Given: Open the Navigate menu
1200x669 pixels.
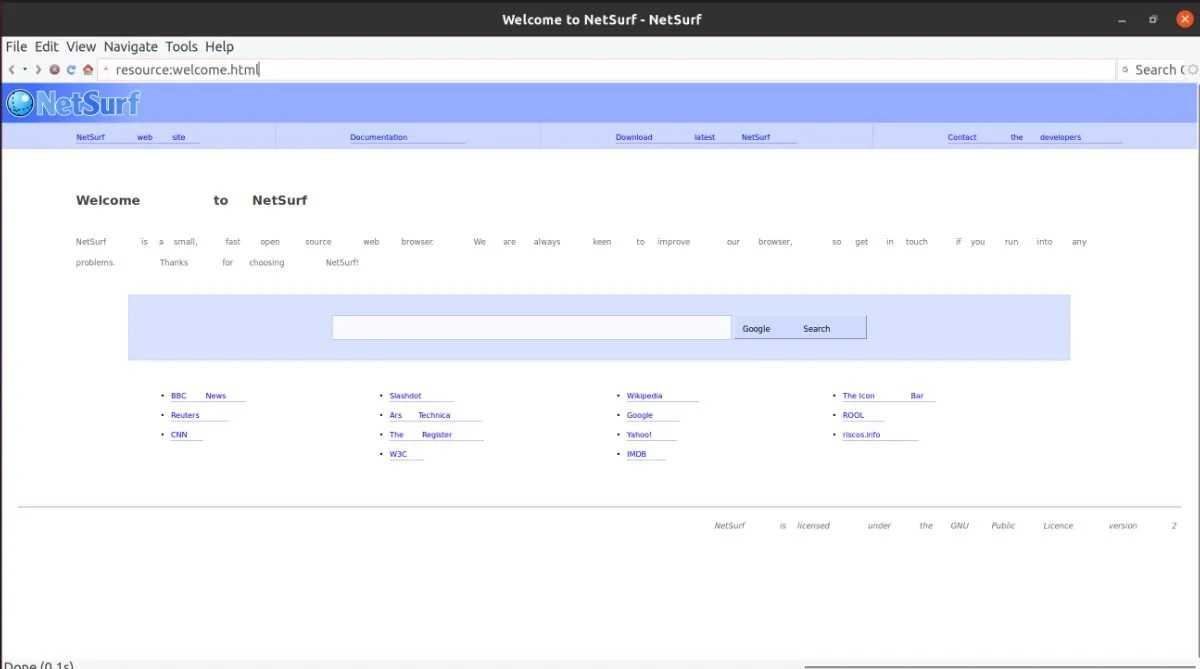Looking at the screenshot, I should point(131,46).
